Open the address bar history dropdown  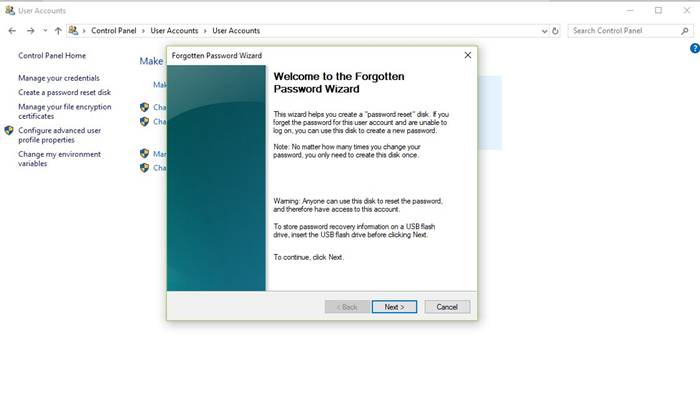coord(544,31)
